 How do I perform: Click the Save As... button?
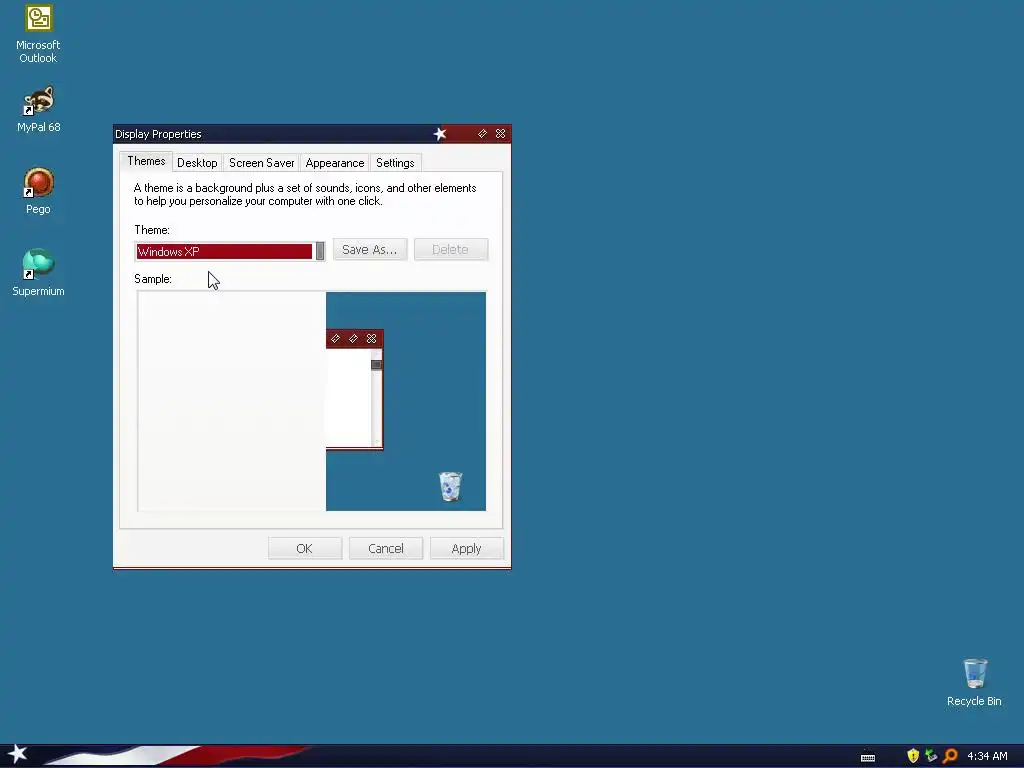click(x=370, y=249)
